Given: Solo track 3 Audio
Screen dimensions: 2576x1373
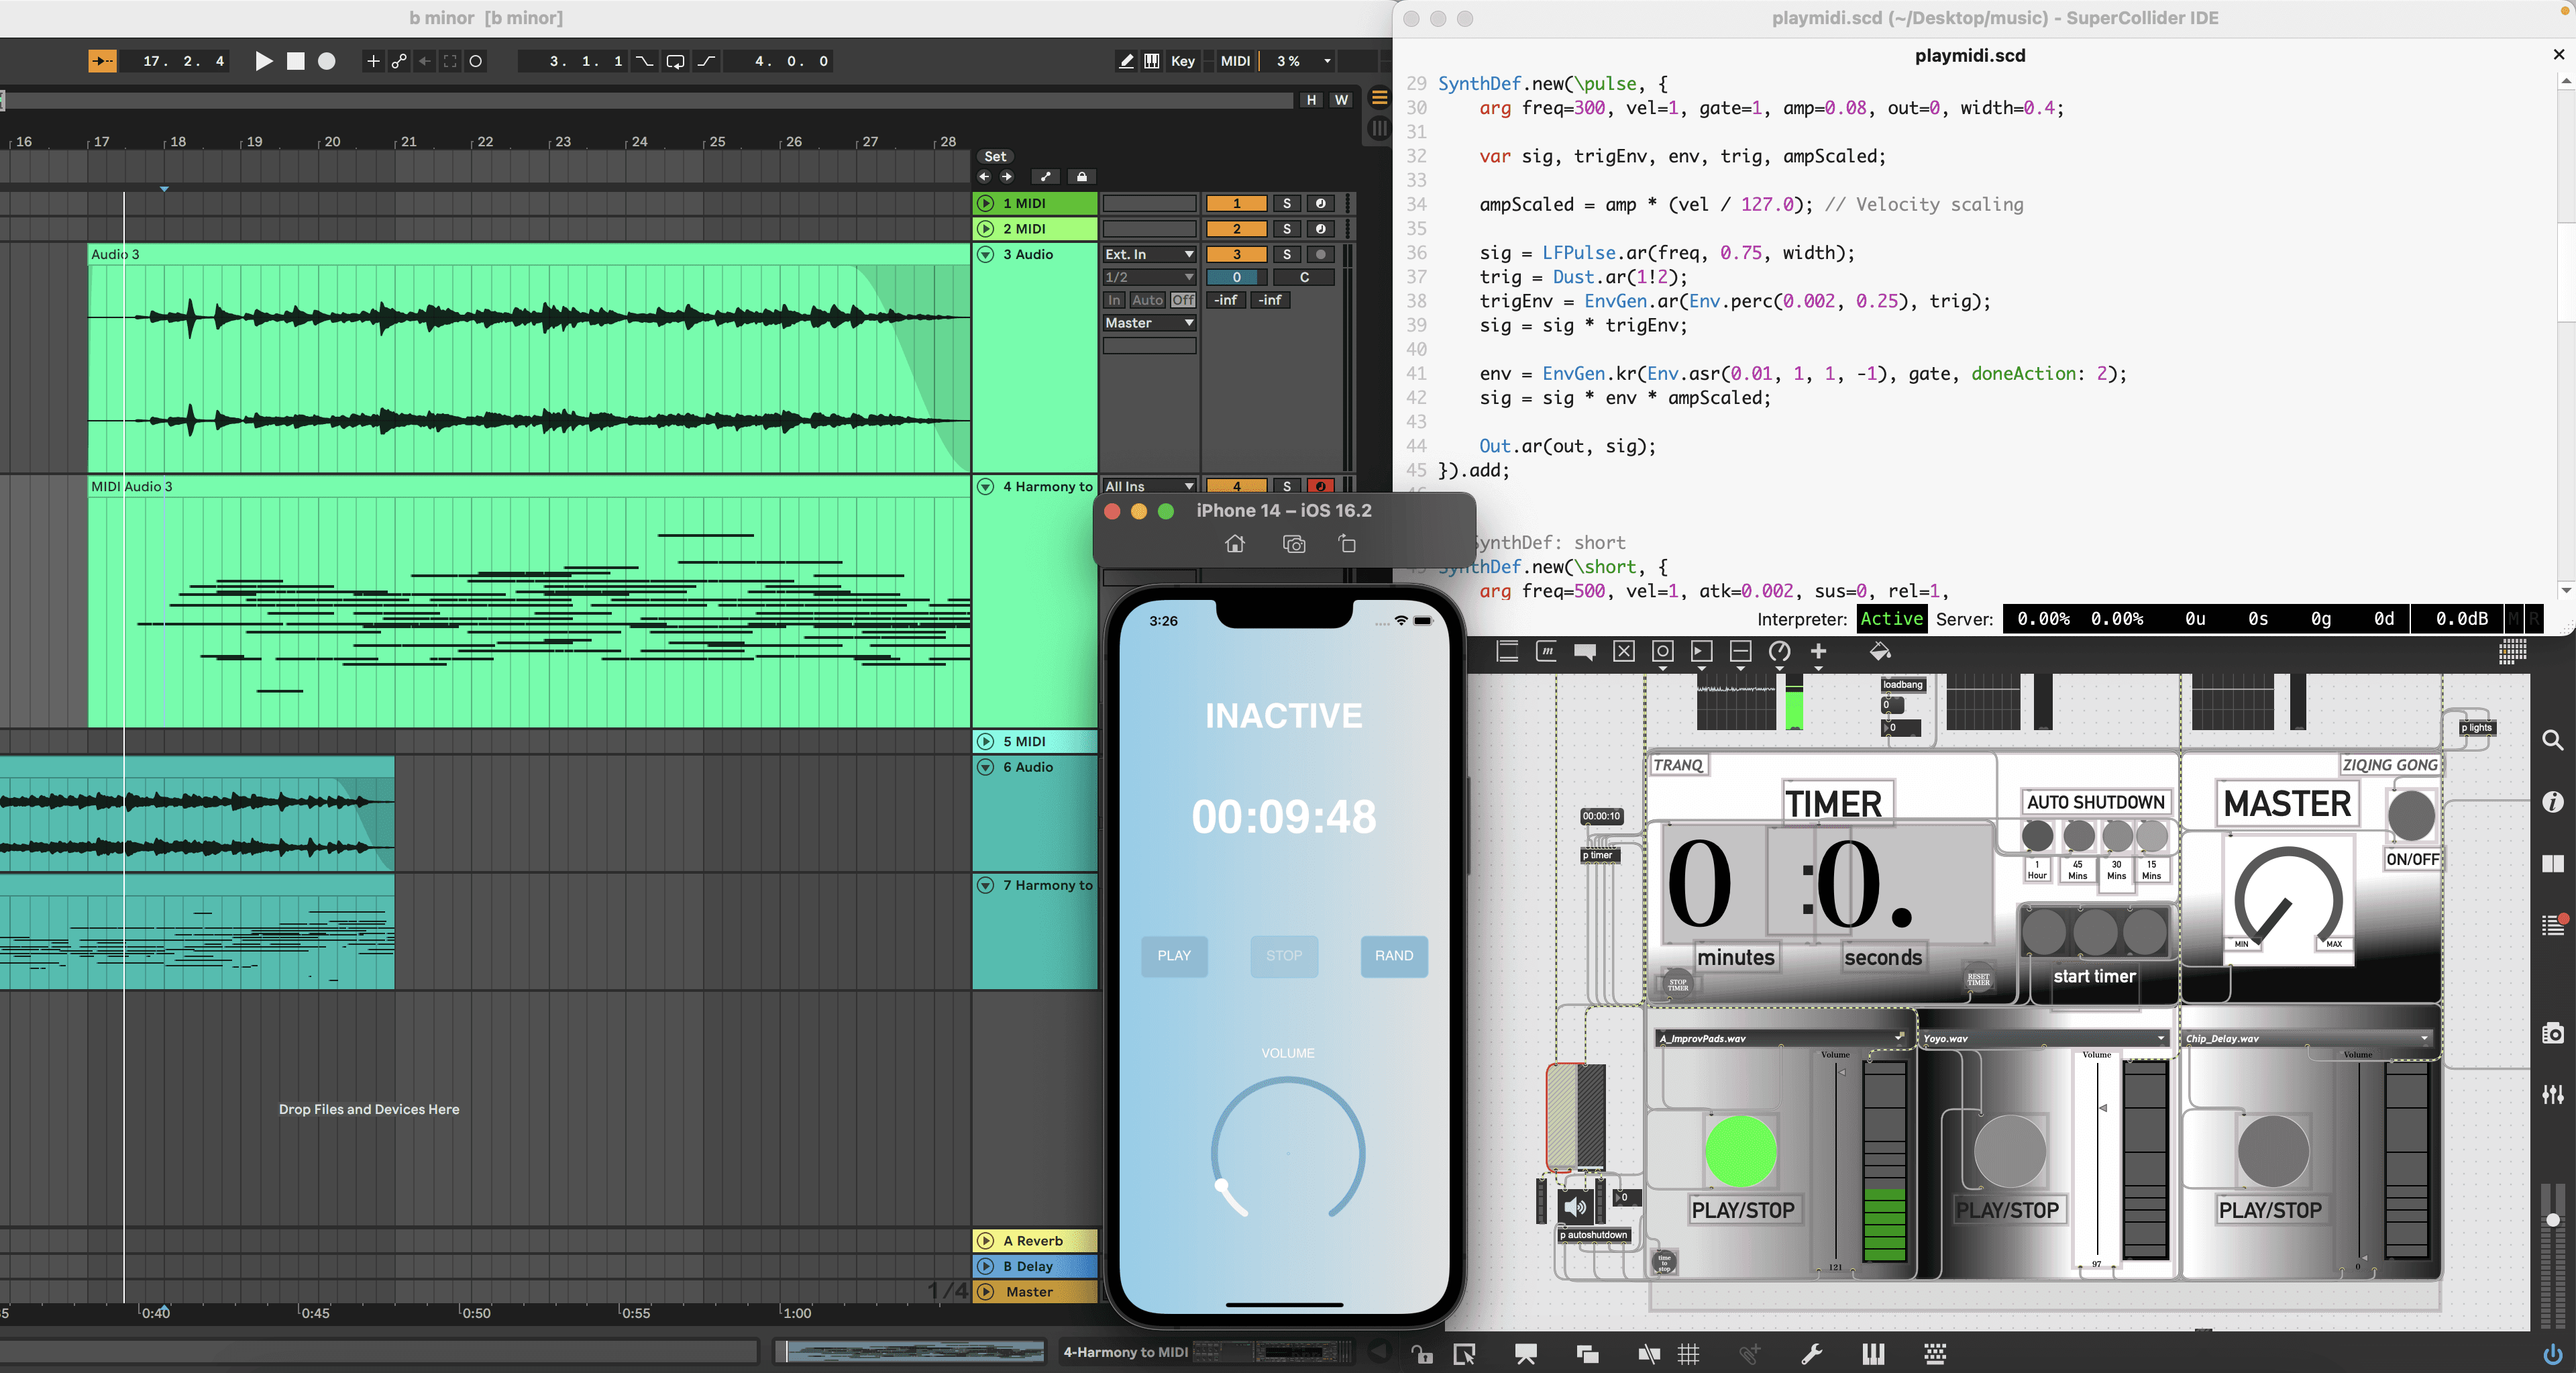Looking at the screenshot, I should pos(1286,254).
